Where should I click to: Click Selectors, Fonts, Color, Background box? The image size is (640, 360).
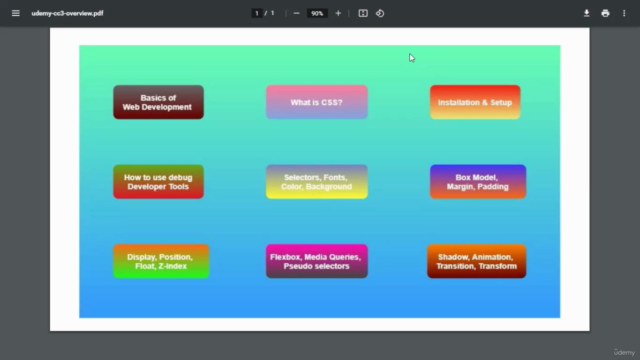coord(317,182)
